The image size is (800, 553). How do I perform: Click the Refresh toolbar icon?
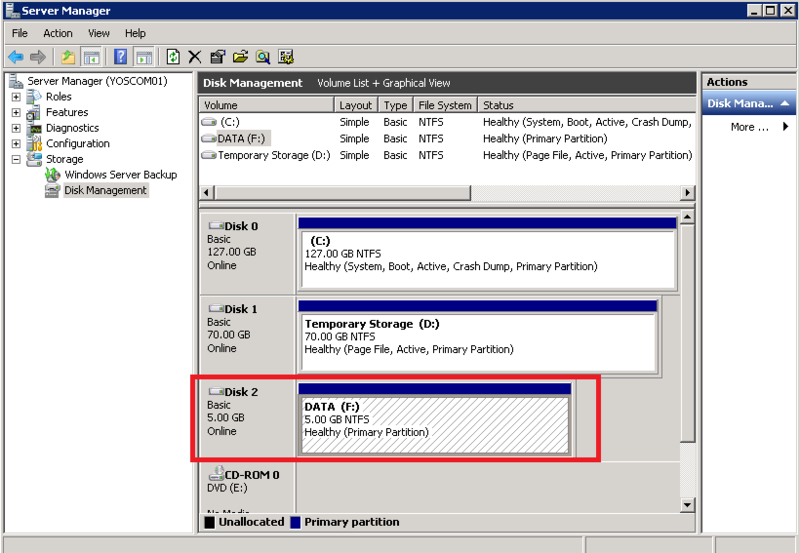tap(173, 57)
